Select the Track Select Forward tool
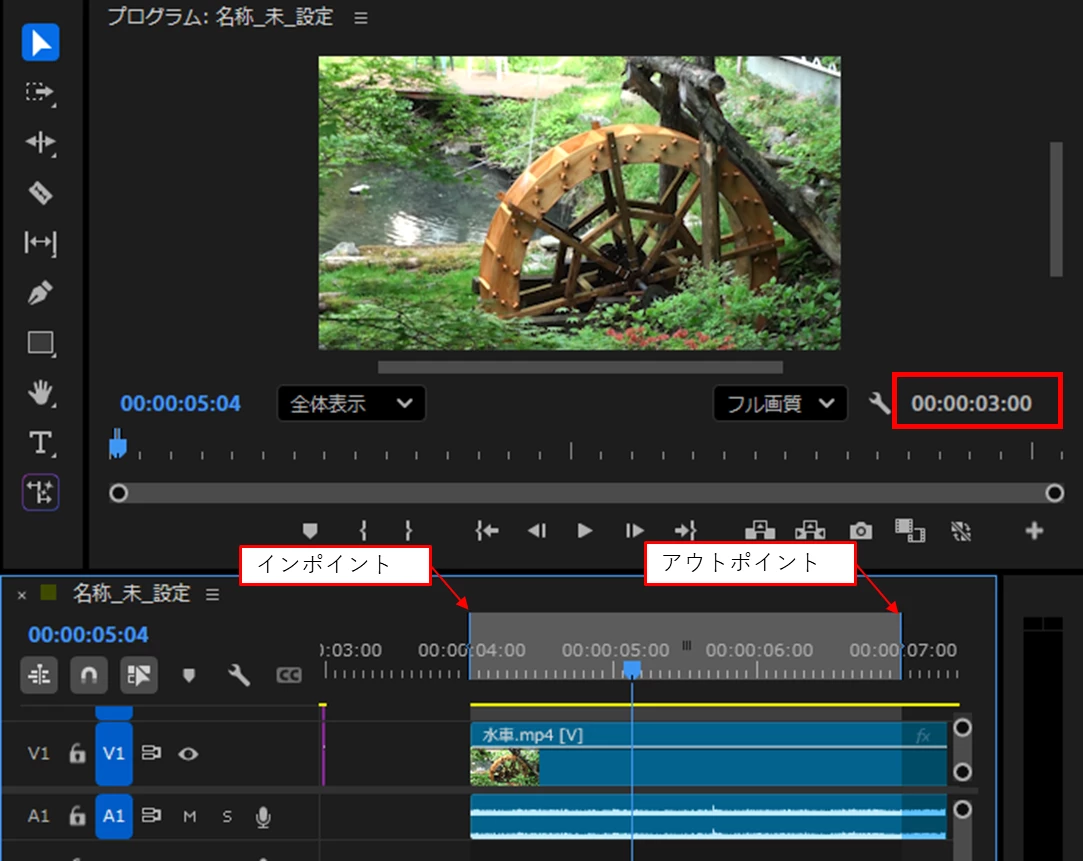The height and width of the screenshot is (861, 1083). (x=40, y=93)
